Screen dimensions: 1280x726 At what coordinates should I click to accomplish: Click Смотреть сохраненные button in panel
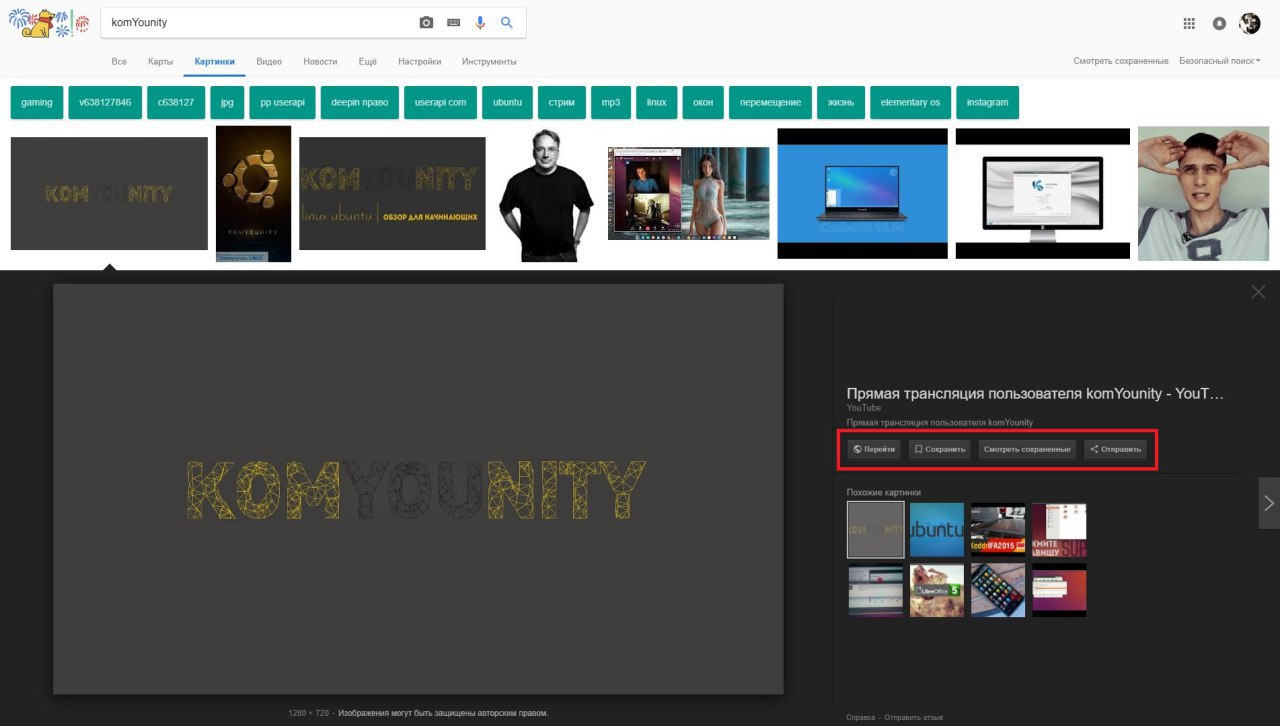click(x=1027, y=449)
